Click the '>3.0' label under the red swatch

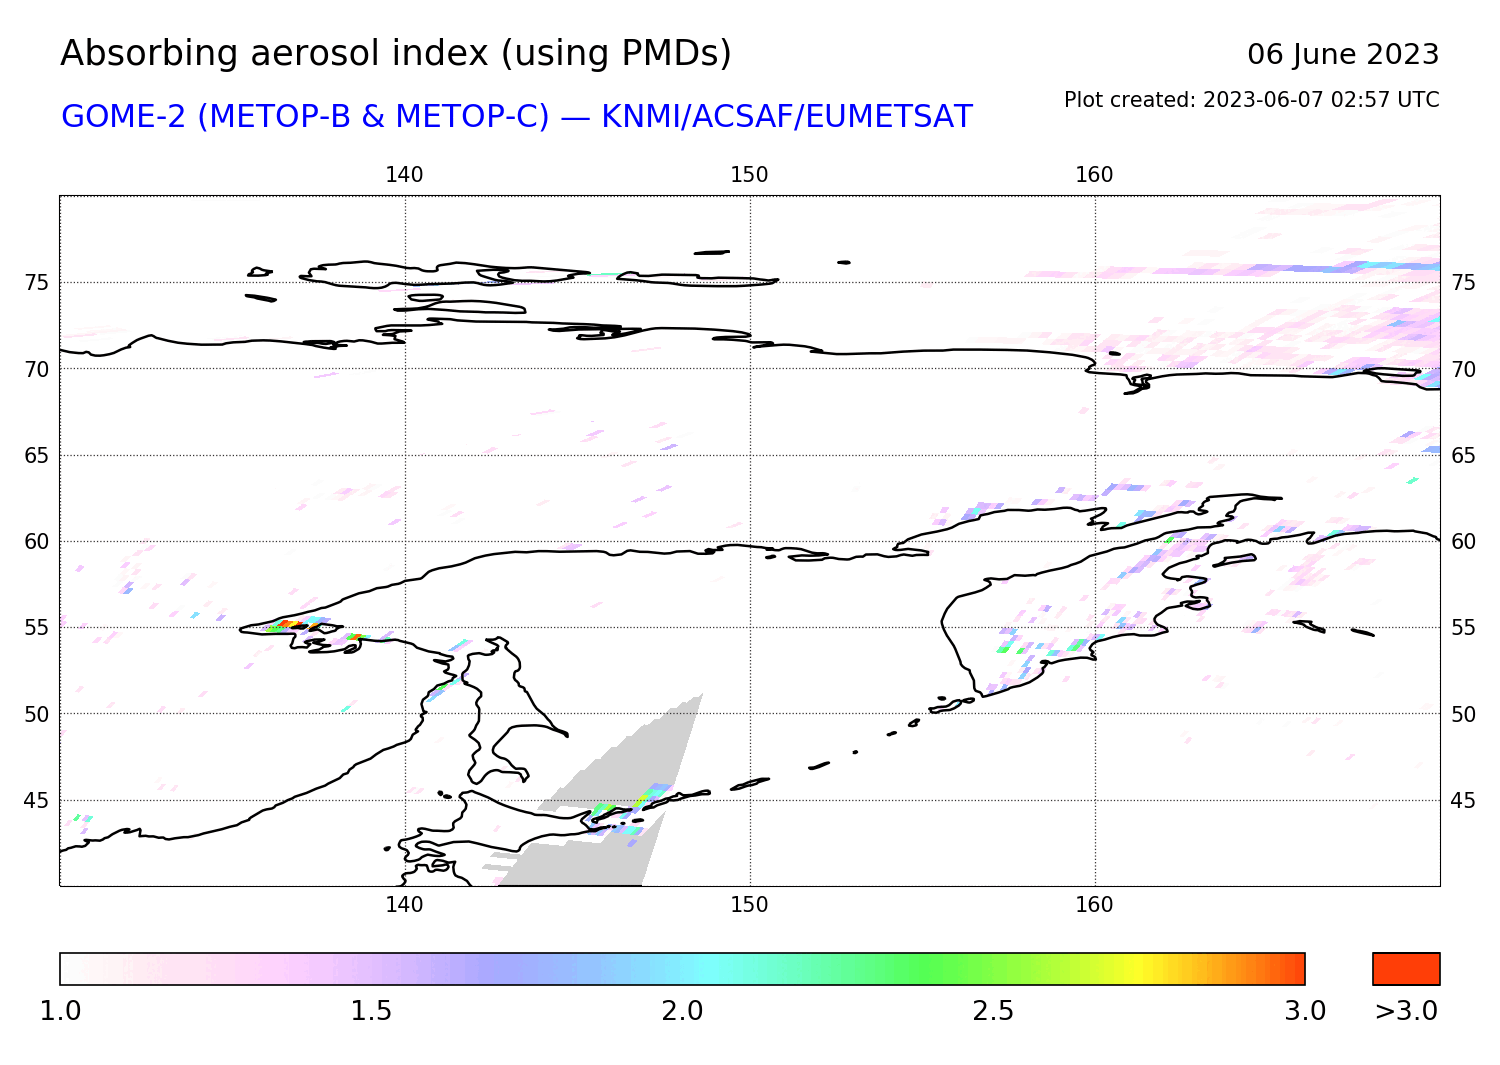tap(1406, 1011)
